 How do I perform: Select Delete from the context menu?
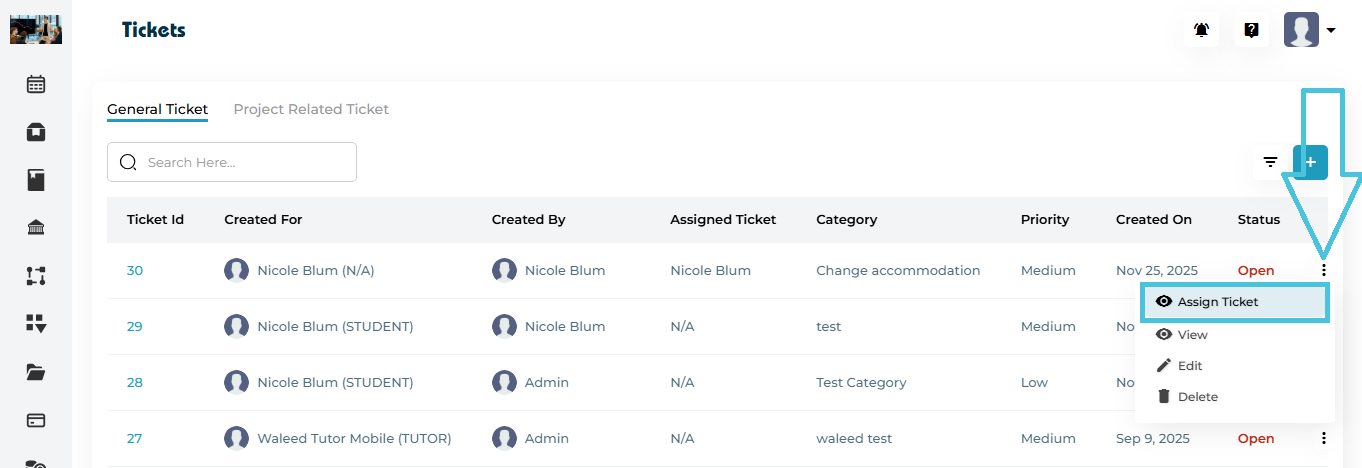[1197, 397]
